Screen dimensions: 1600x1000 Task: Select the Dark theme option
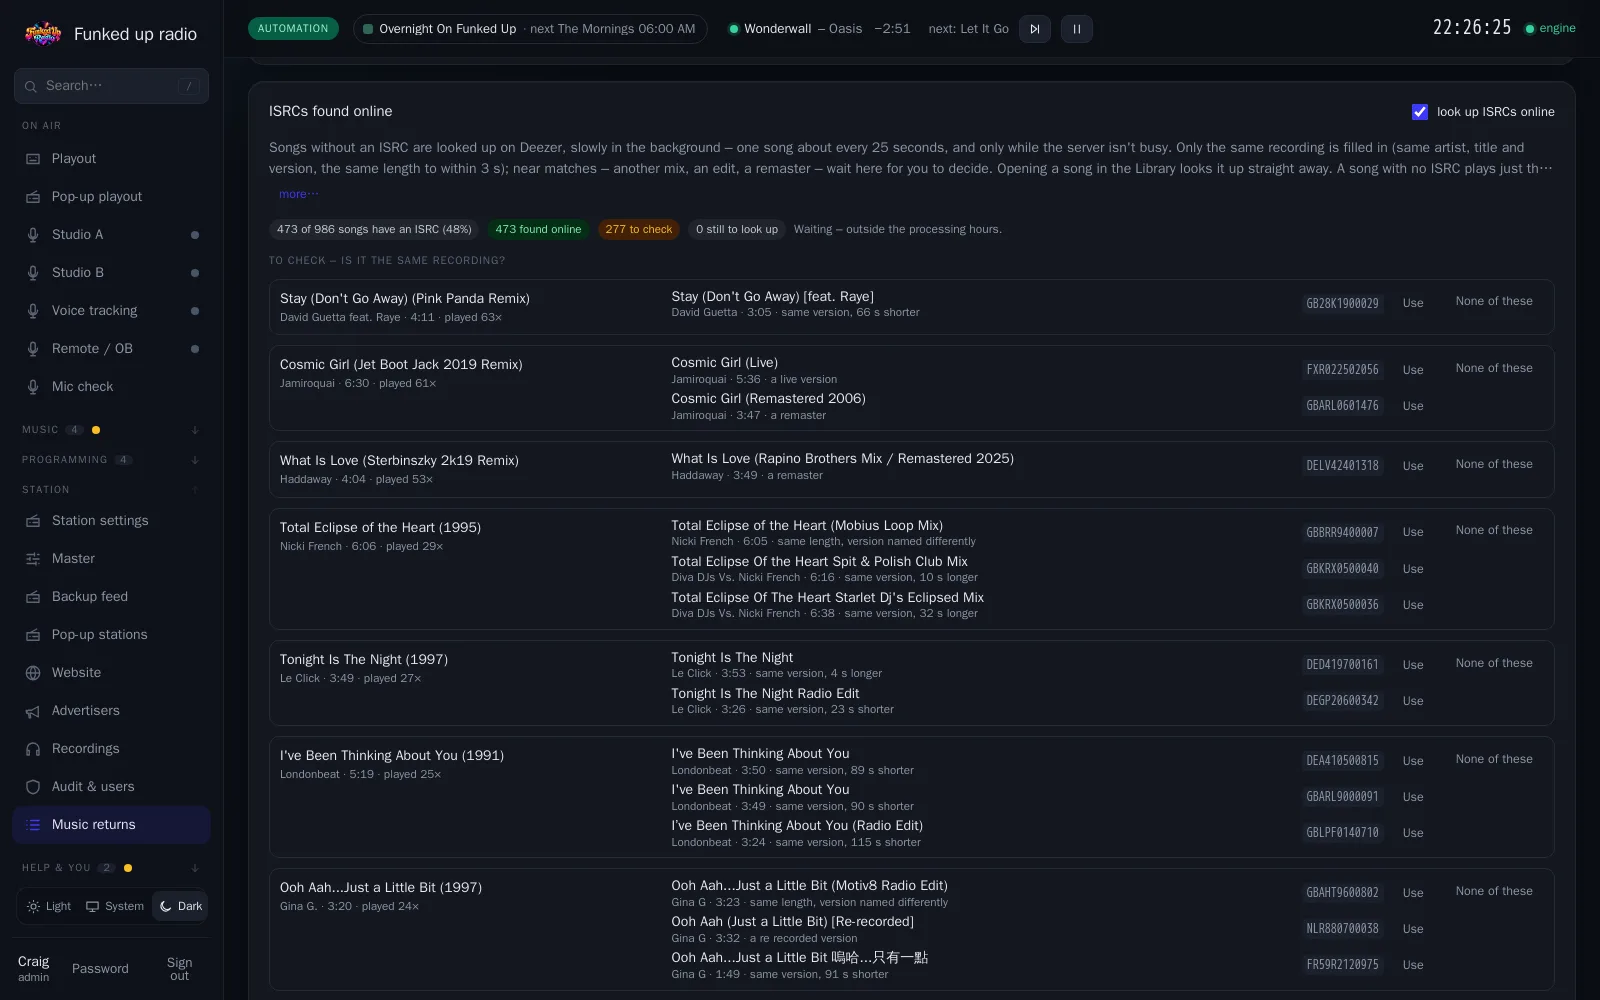point(180,907)
